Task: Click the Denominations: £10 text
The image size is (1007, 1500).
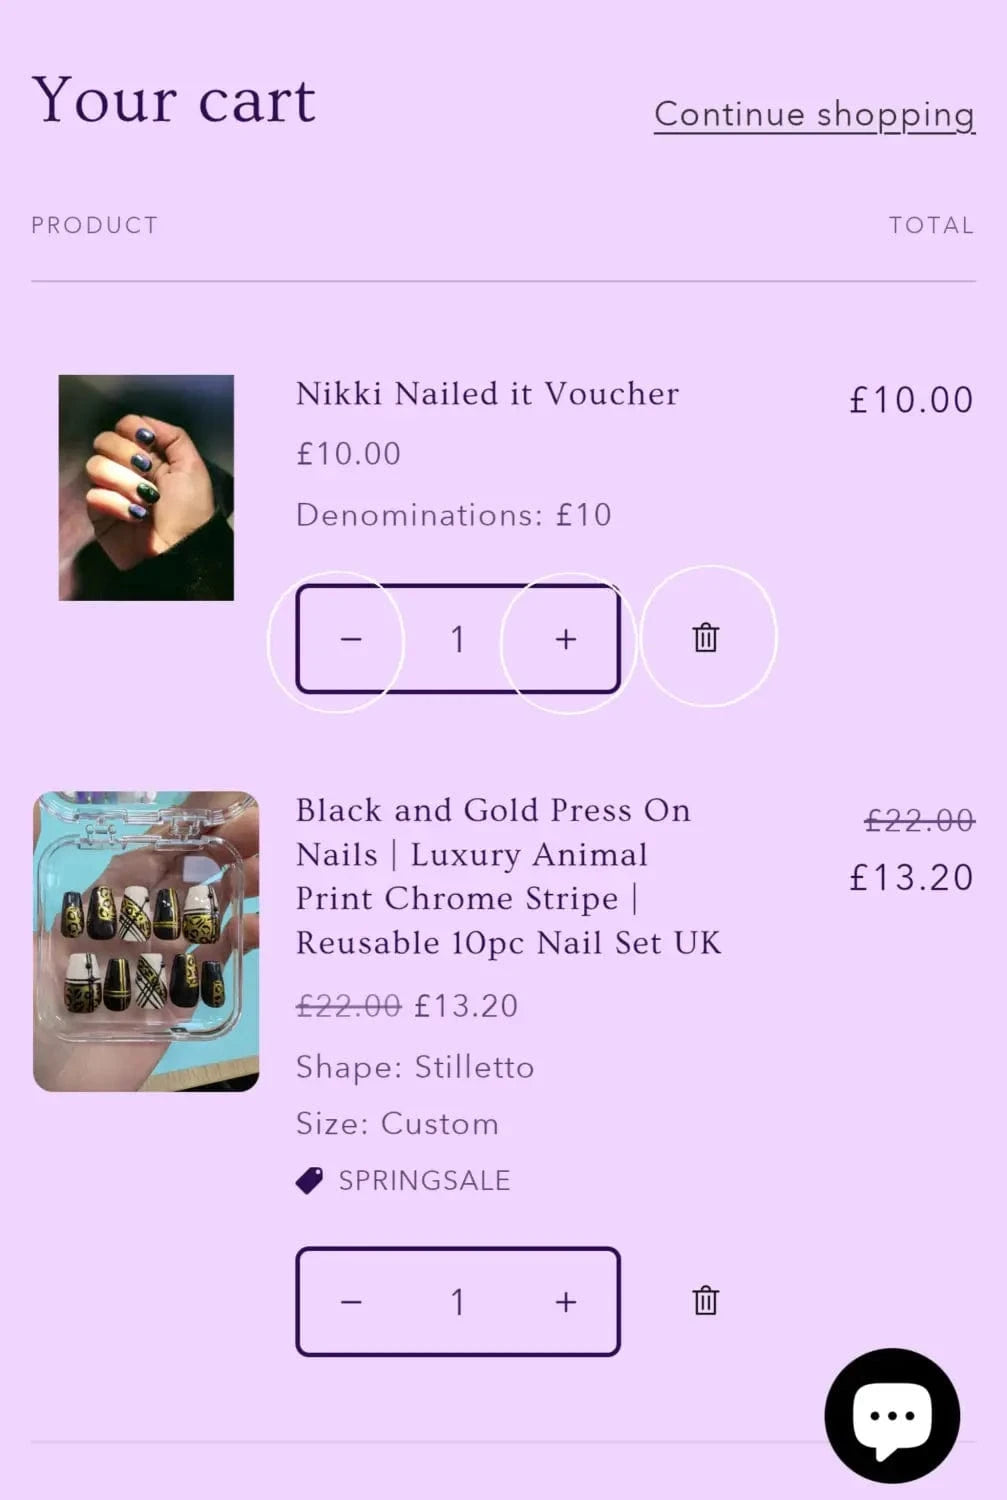Action: [453, 515]
